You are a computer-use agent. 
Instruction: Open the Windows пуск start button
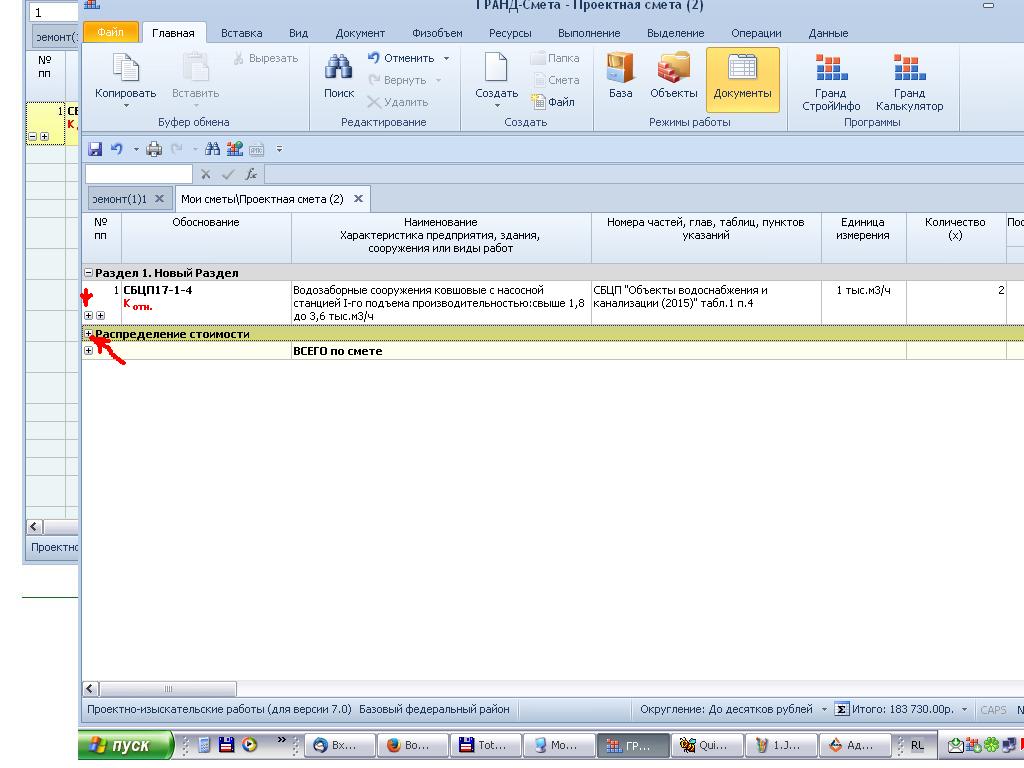pyautogui.click(x=126, y=745)
